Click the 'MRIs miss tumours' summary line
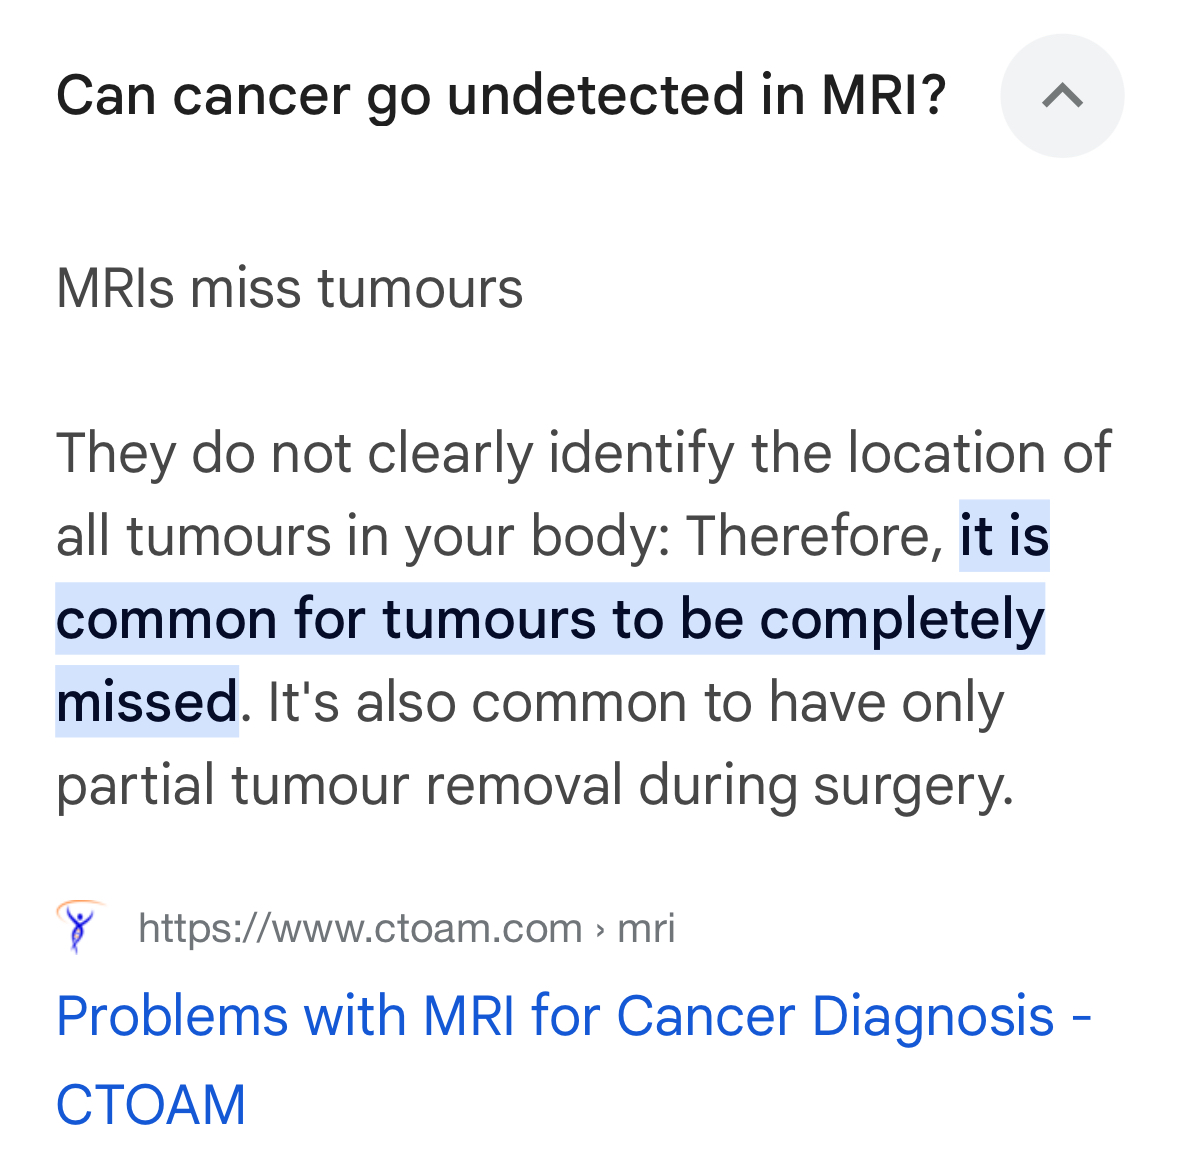 click(289, 287)
